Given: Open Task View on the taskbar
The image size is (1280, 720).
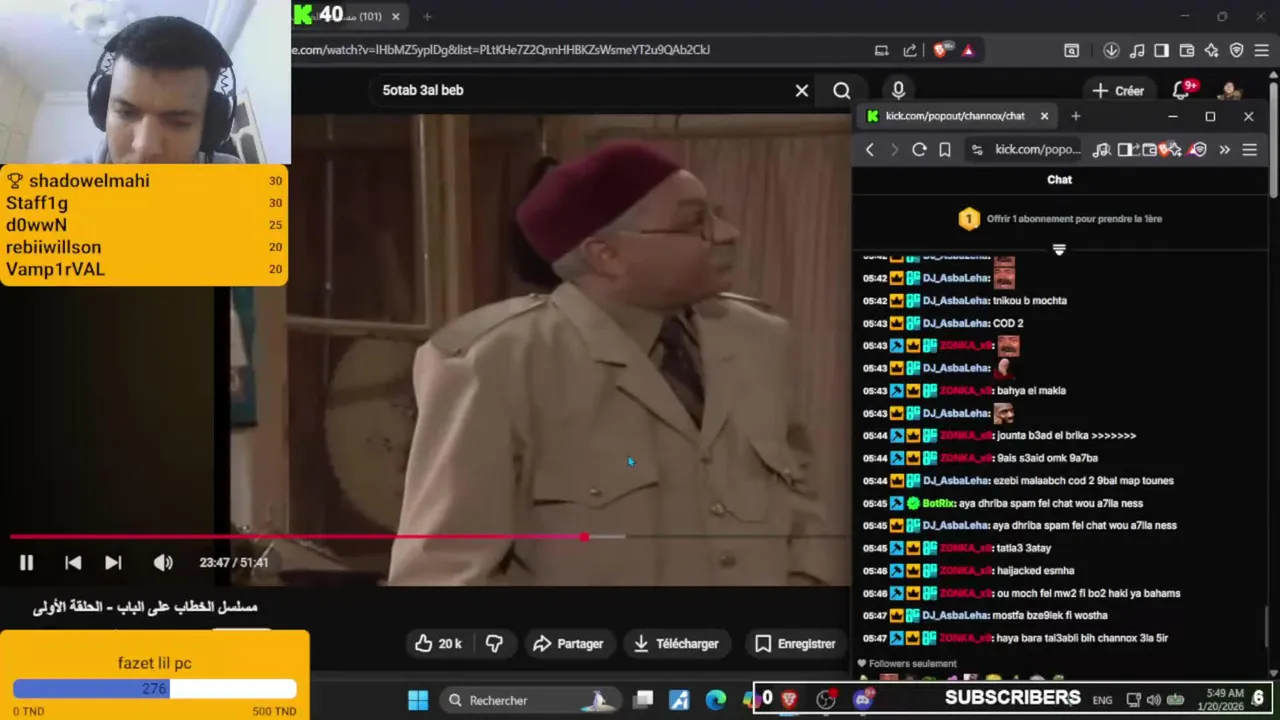Looking at the screenshot, I should point(644,700).
